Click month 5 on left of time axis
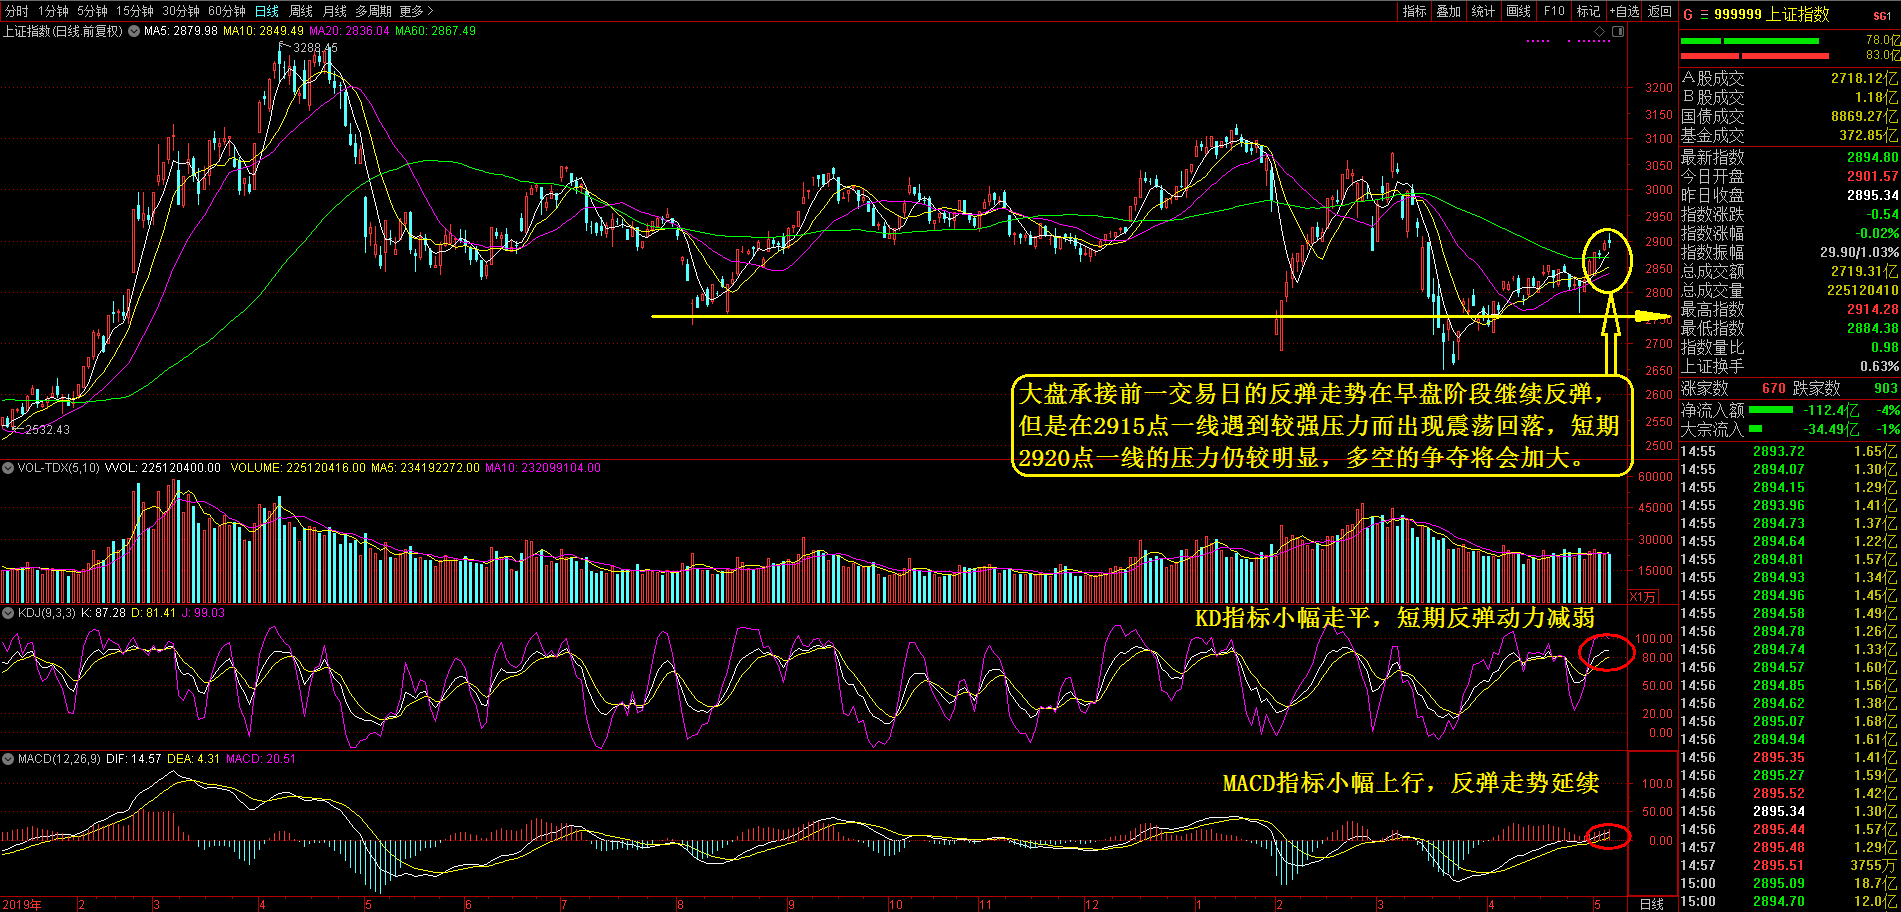The image size is (1901, 912). 368,904
